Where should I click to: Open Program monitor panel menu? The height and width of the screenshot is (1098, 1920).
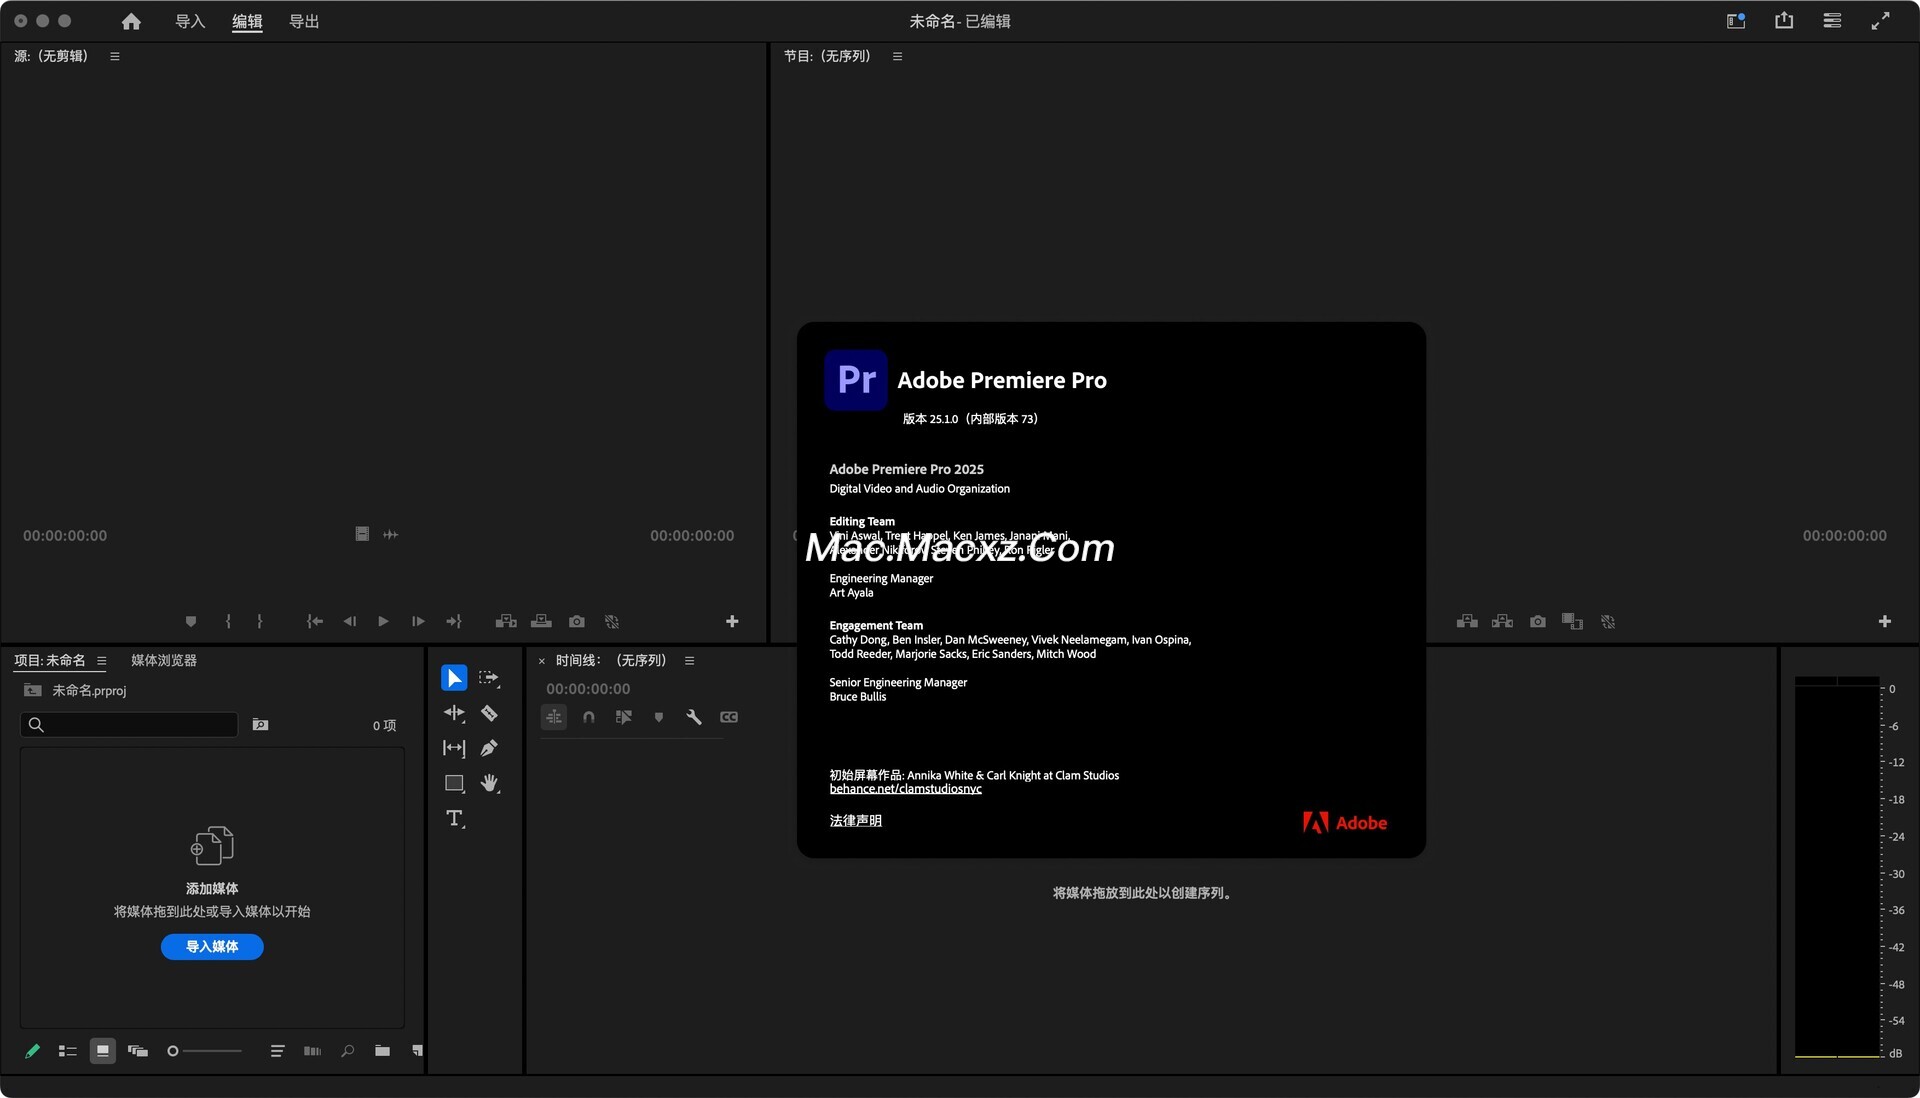(x=898, y=57)
